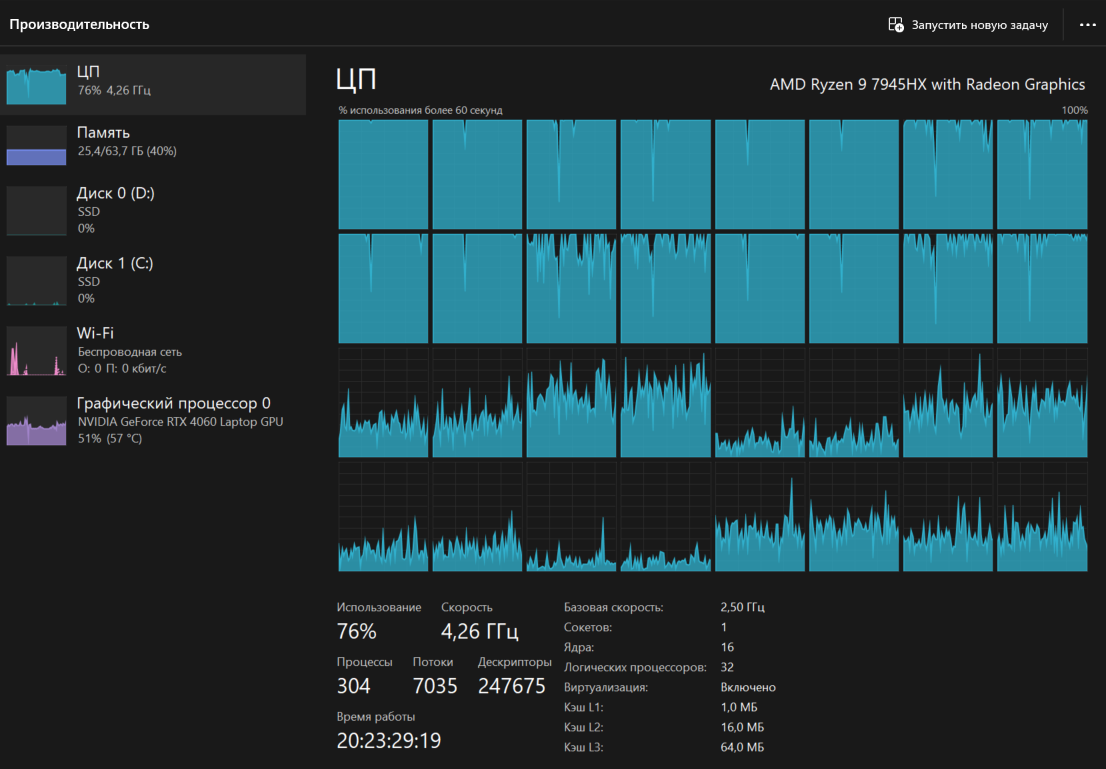This screenshot has height=769, width=1106.
Task: Click the ЦП mini graph thumbnail
Action: coord(37,85)
